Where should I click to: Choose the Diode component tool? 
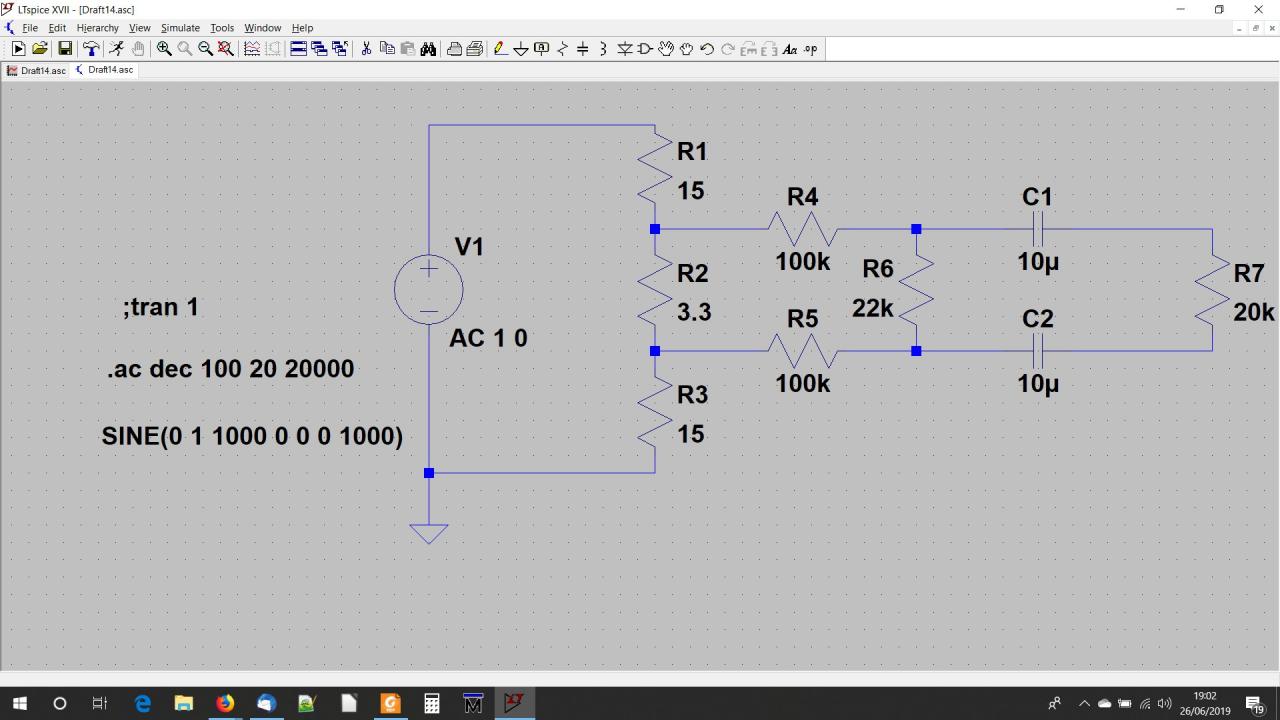point(625,48)
